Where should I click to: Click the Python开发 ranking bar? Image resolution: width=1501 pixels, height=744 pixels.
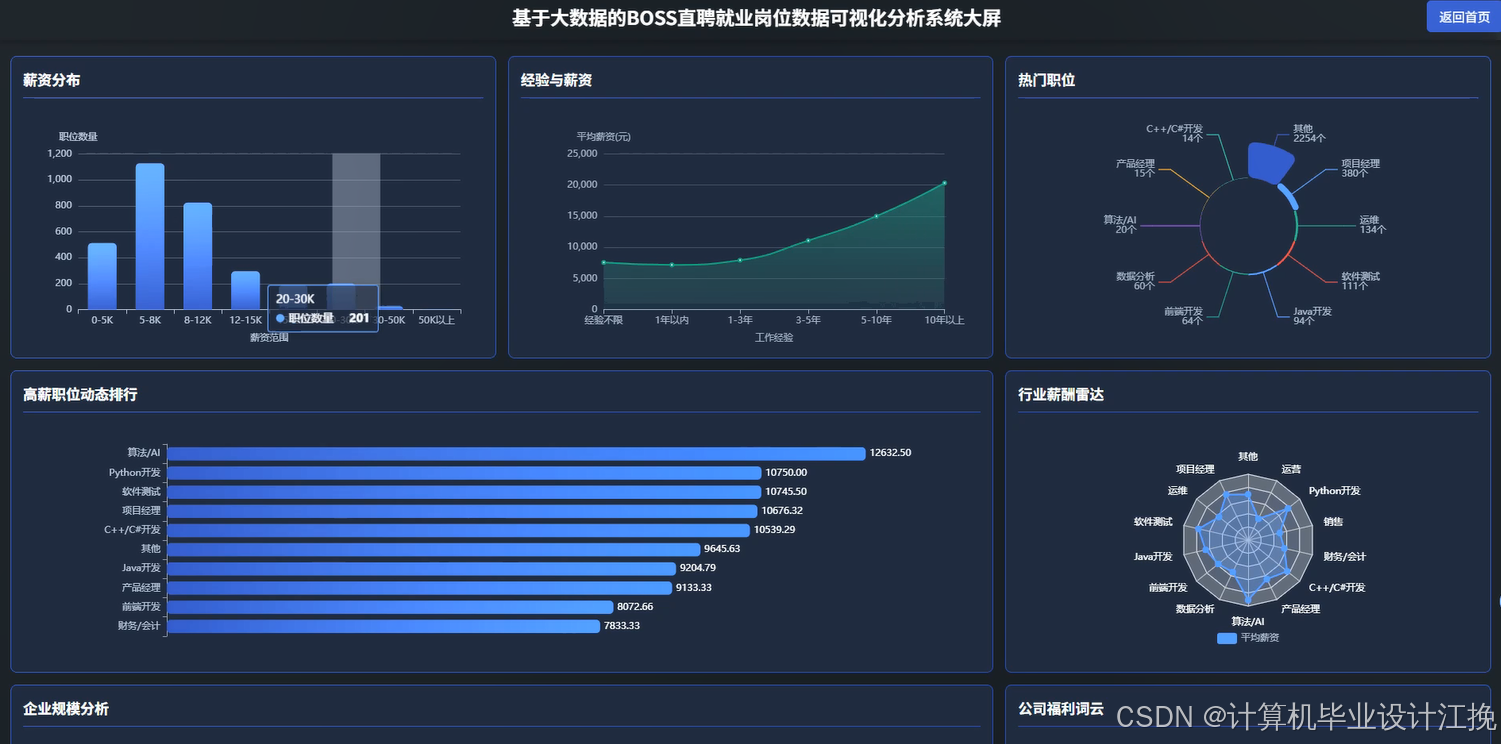coord(464,472)
